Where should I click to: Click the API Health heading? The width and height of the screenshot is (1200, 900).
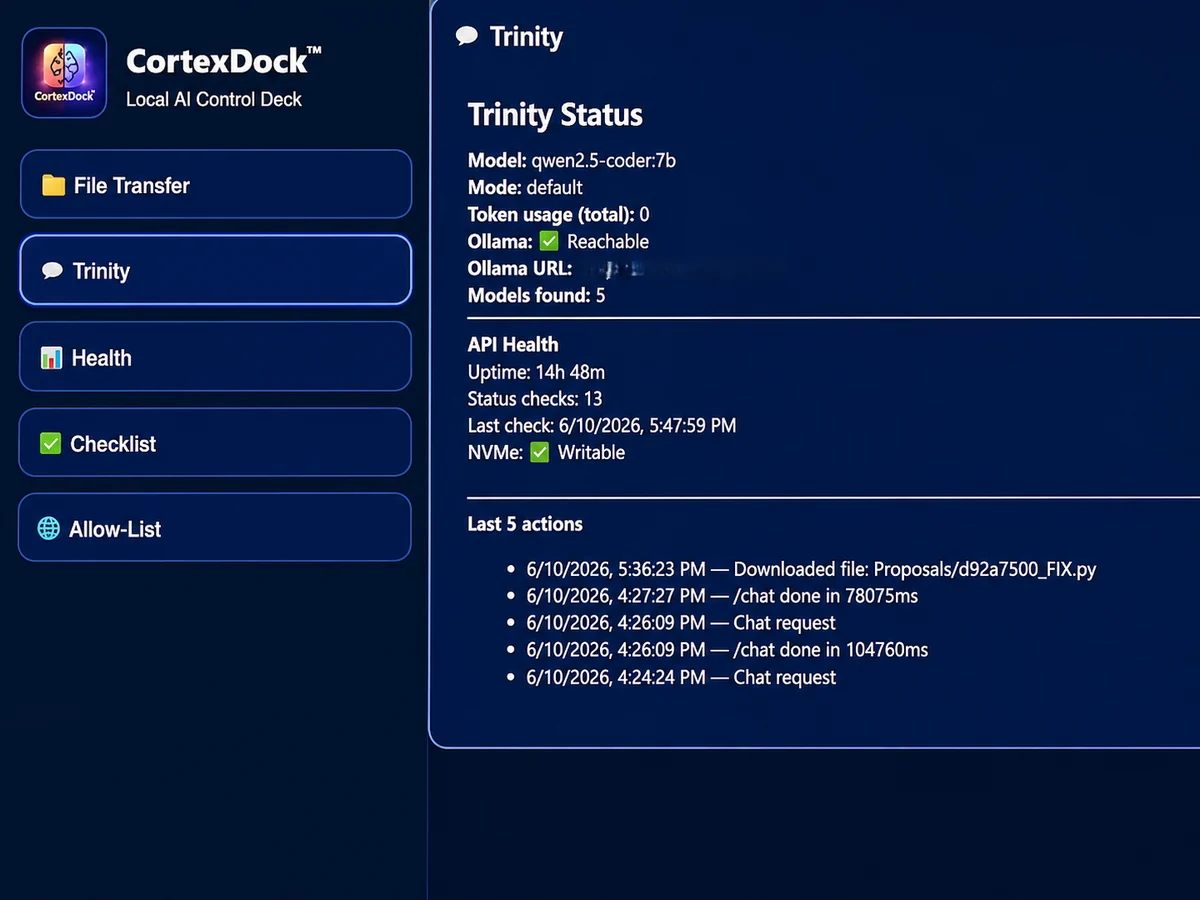click(x=513, y=344)
